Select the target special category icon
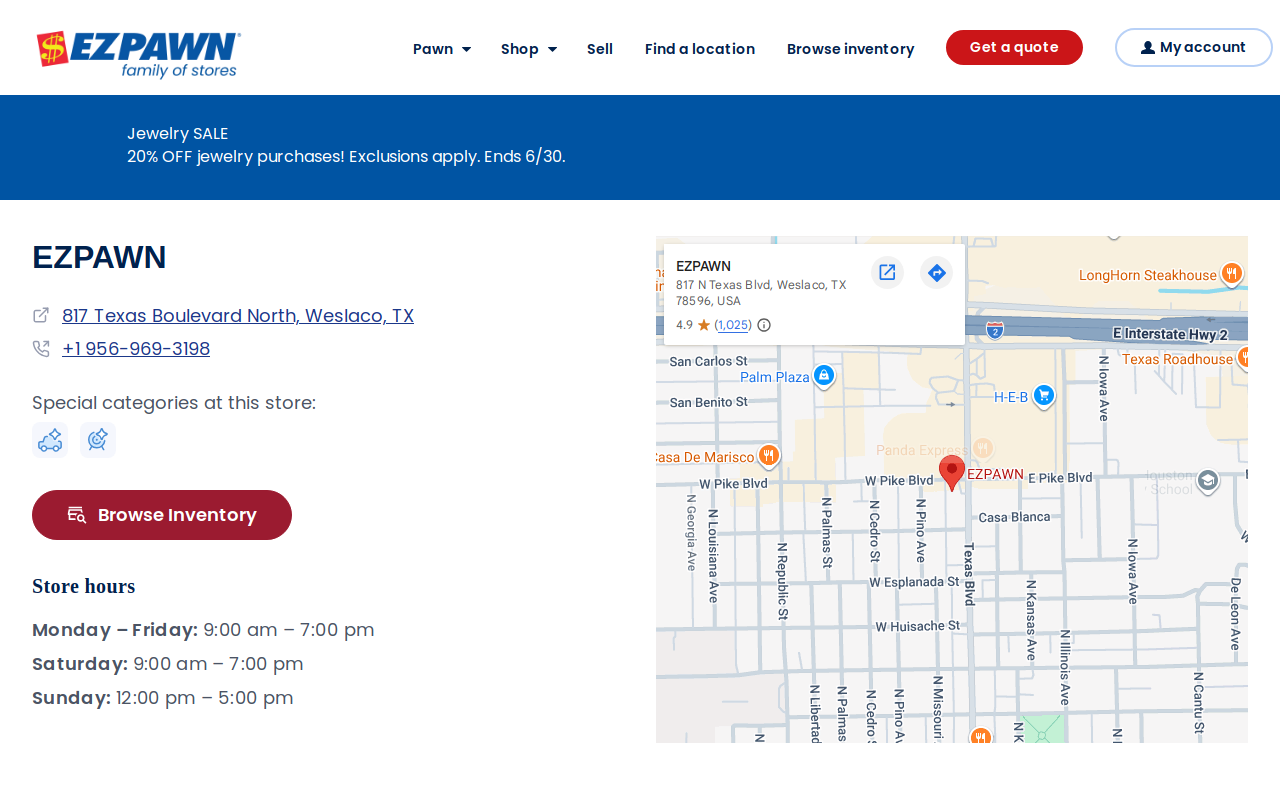Screen dimensions: 1280x800 pyautogui.click(x=98, y=440)
